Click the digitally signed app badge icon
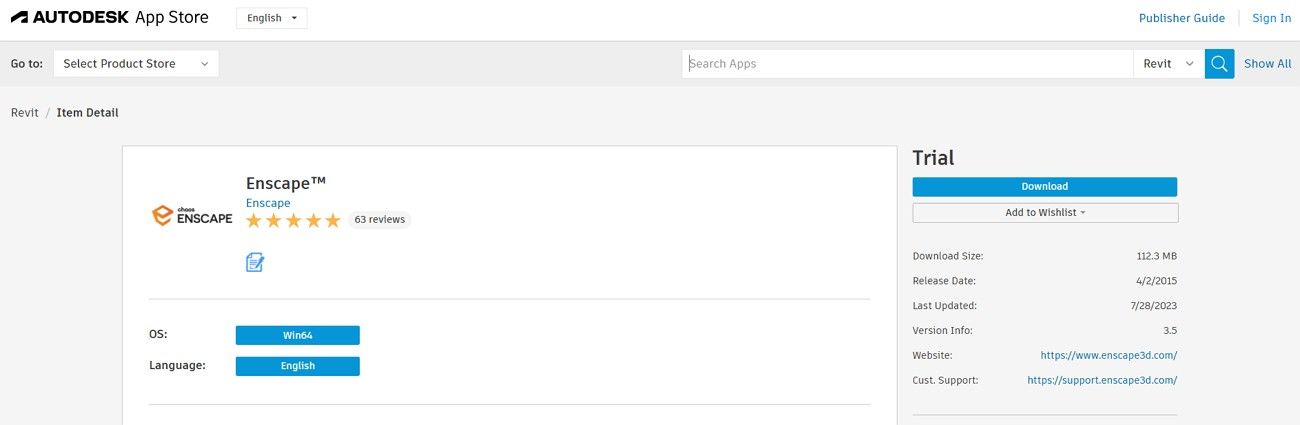This screenshot has height=425, width=1300. coord(255,263)
